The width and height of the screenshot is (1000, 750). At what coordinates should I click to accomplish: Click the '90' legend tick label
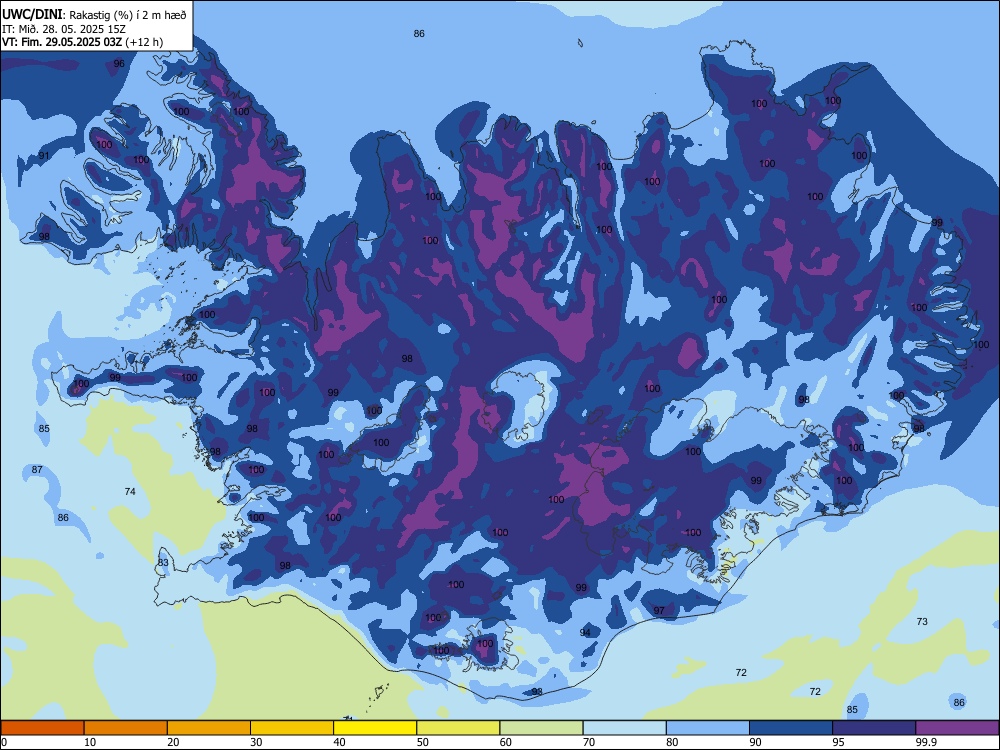pos(756,742)
